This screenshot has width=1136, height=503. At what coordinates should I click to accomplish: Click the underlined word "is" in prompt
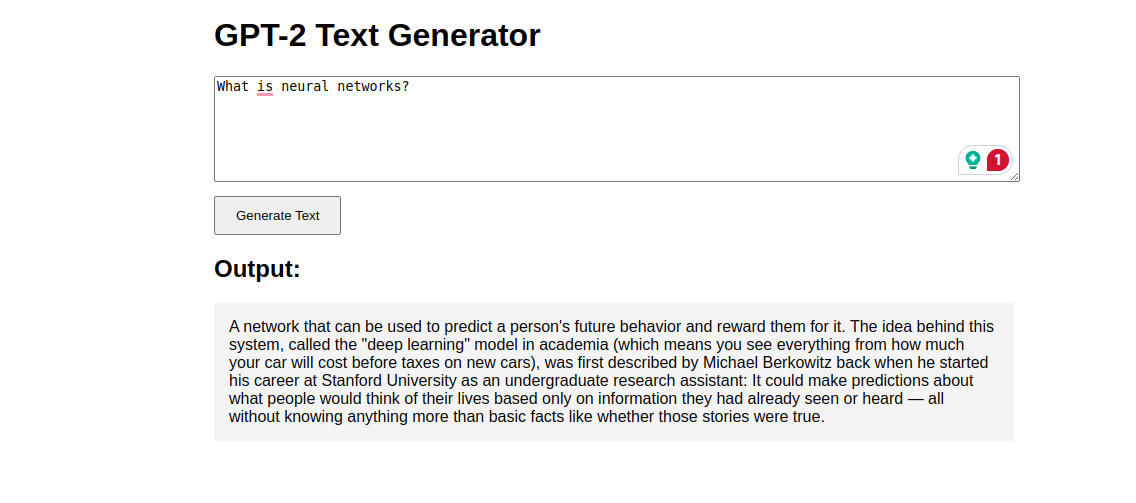tap(265, 87)
